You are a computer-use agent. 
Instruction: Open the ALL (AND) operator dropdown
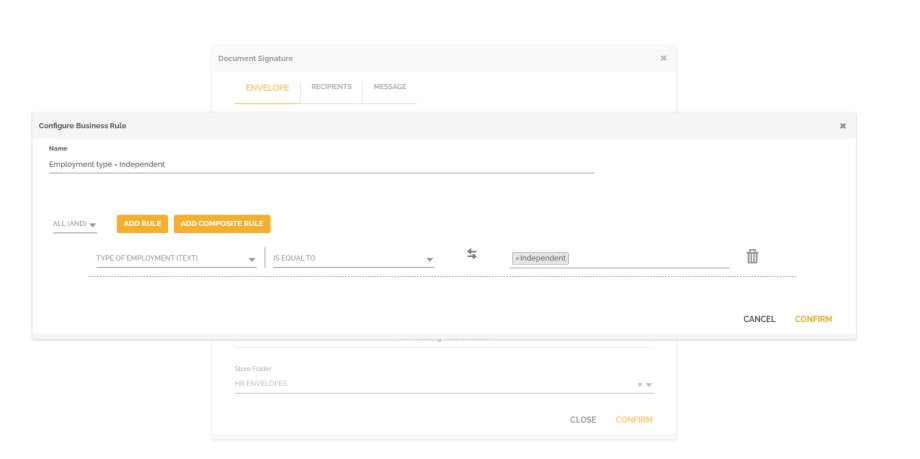point(75,224)
